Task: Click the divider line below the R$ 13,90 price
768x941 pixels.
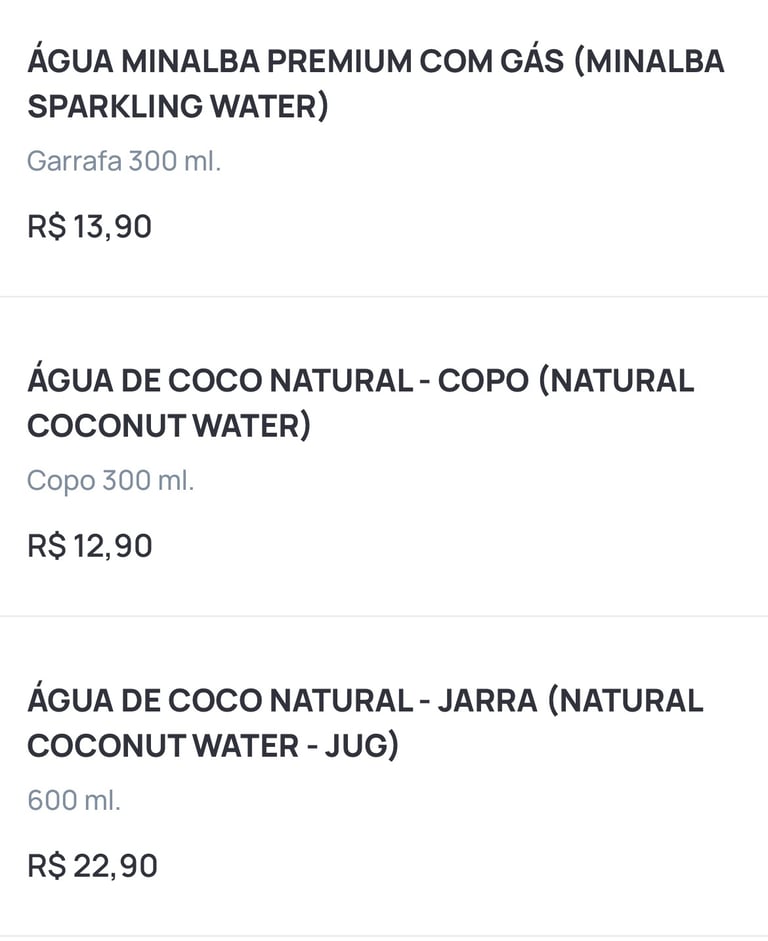Action: pos(384,297)
